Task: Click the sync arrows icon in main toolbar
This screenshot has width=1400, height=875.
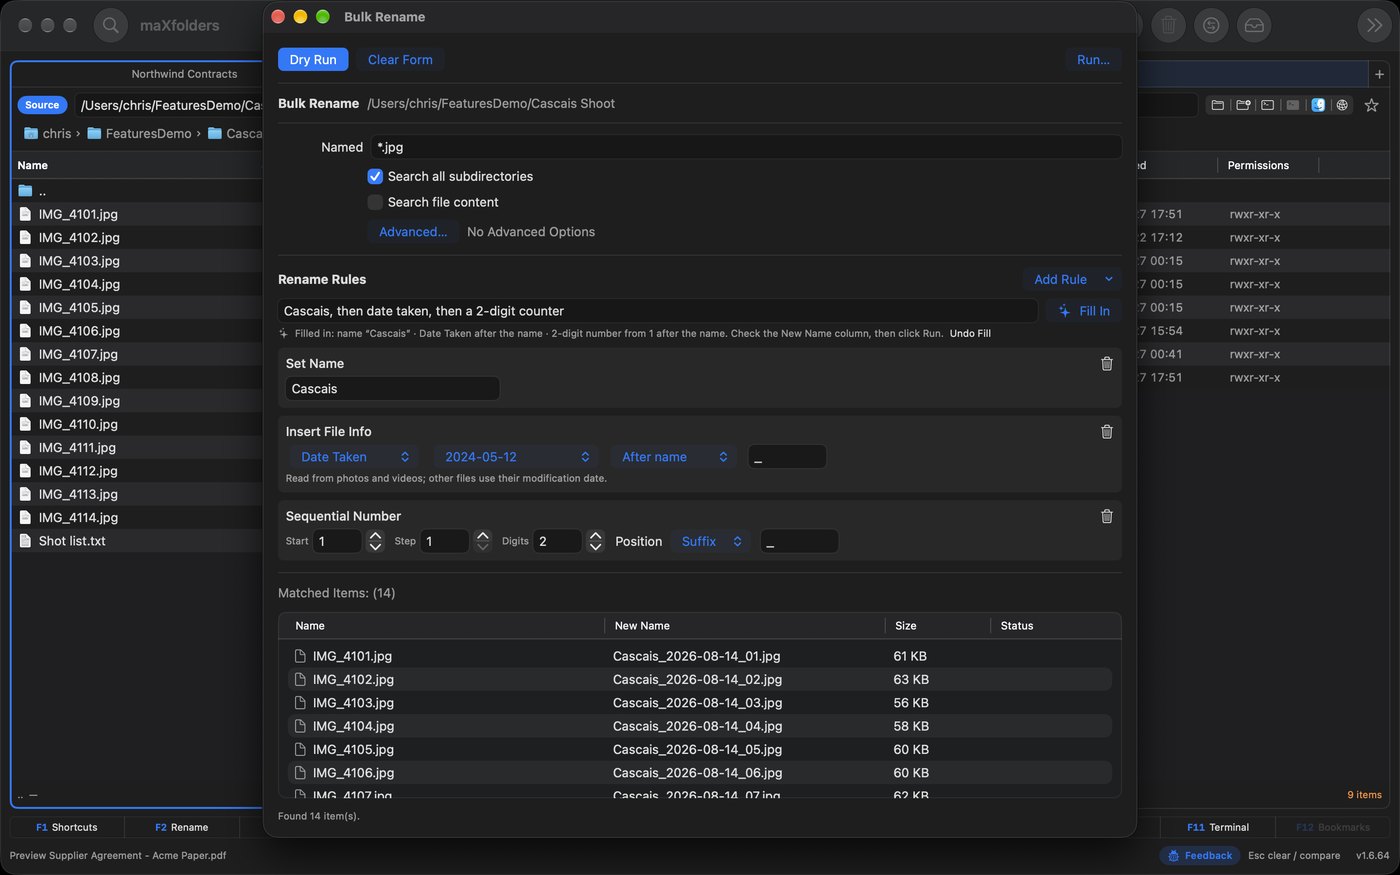Action: (1211, 25)
